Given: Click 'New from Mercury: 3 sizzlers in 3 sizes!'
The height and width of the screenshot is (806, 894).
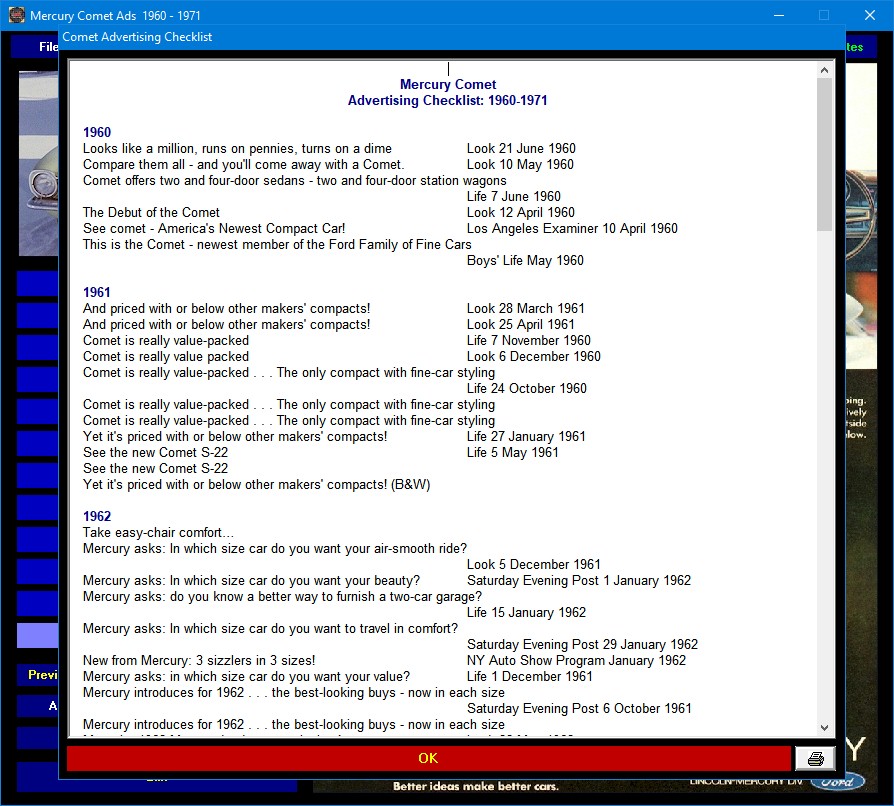Looking at the screenshot, I should tap(199, 660).
